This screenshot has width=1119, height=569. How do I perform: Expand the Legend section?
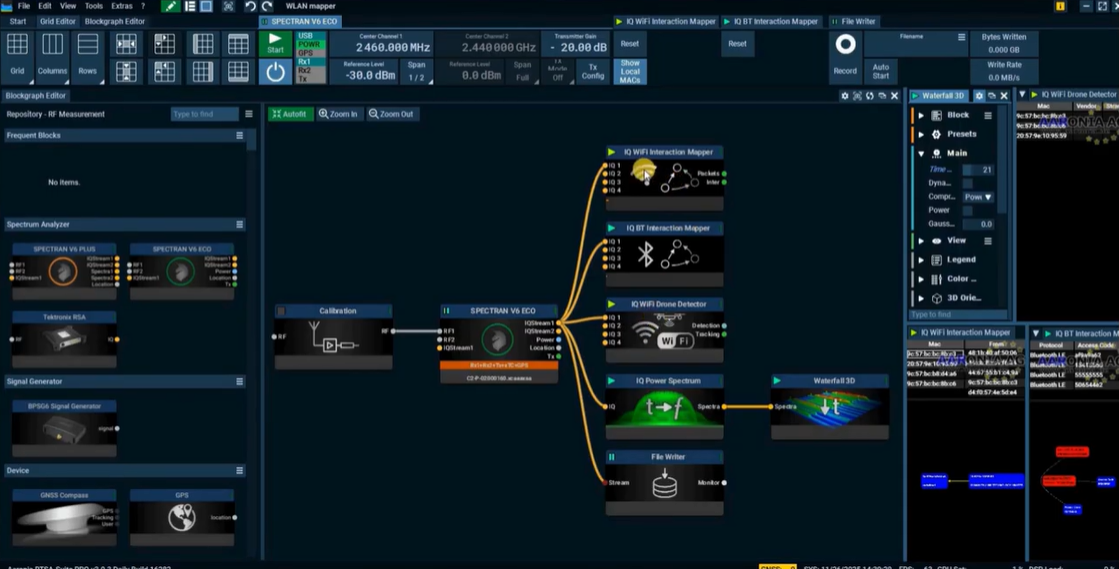coord(921,260)
